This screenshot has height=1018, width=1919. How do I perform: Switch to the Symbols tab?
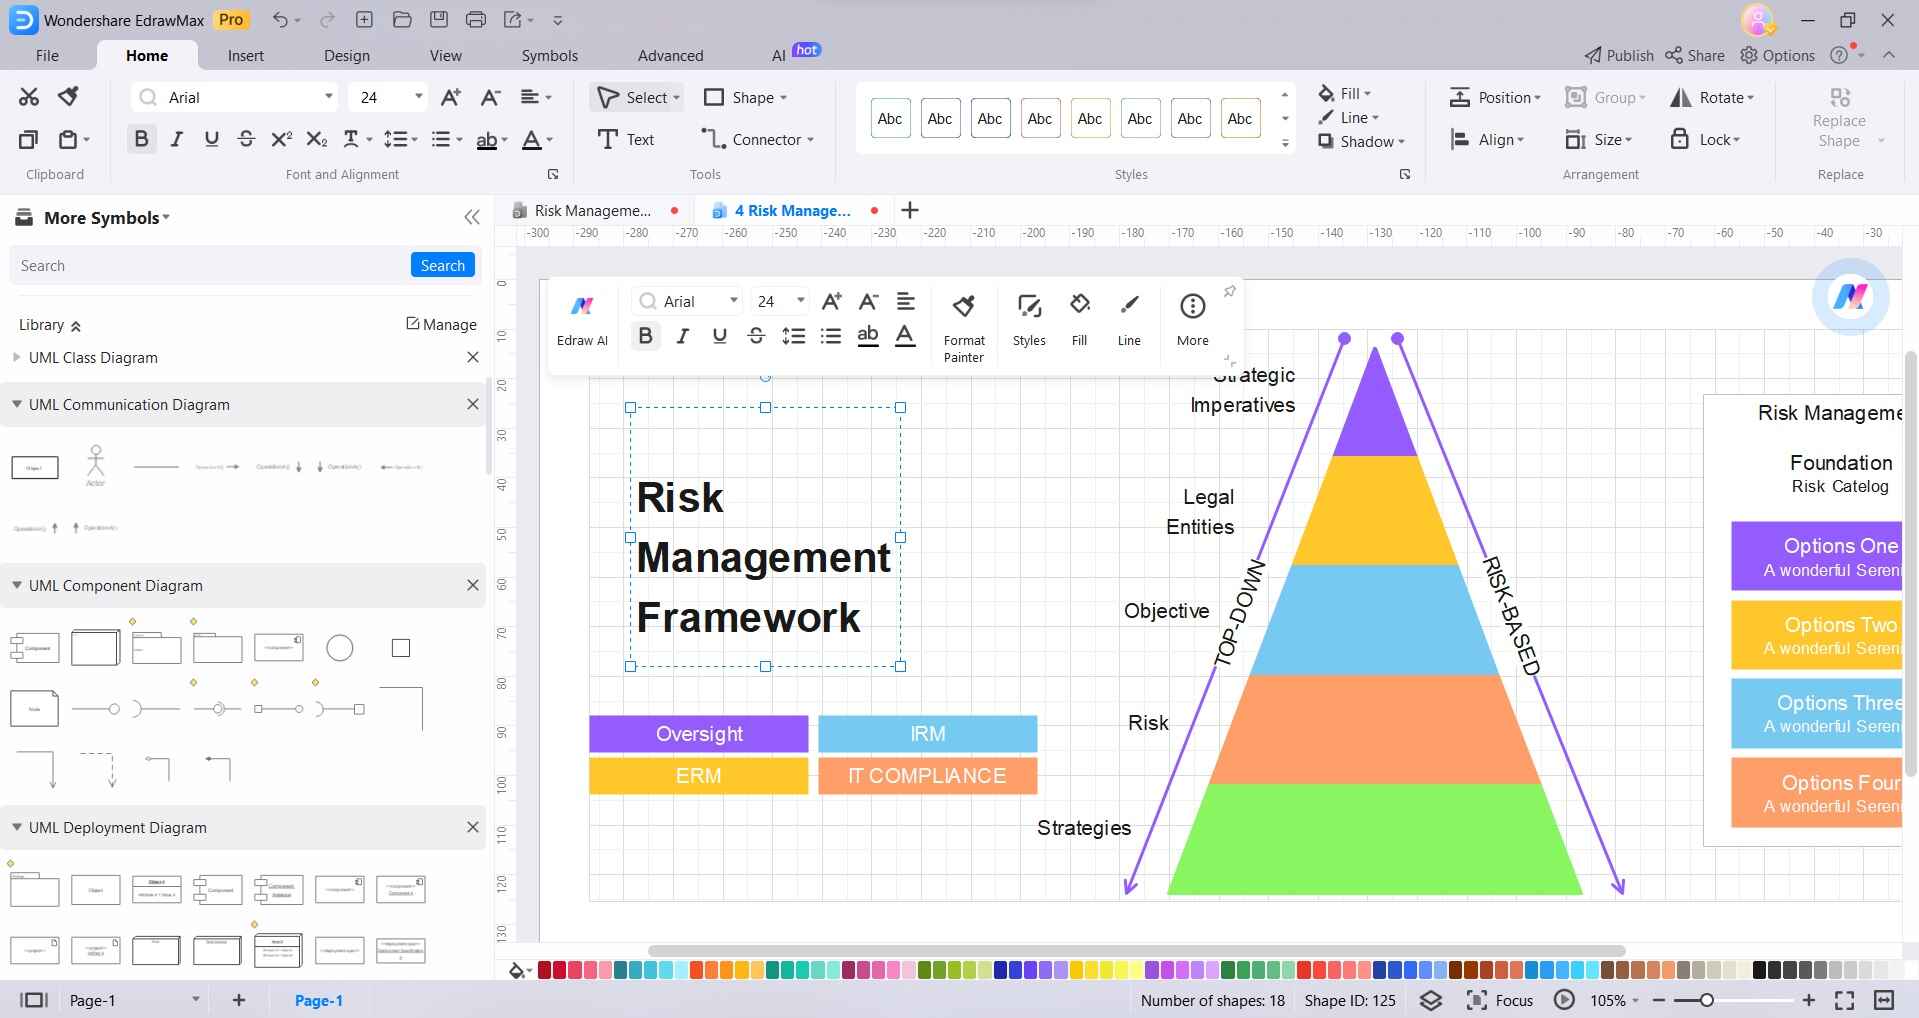pos(550,56)
